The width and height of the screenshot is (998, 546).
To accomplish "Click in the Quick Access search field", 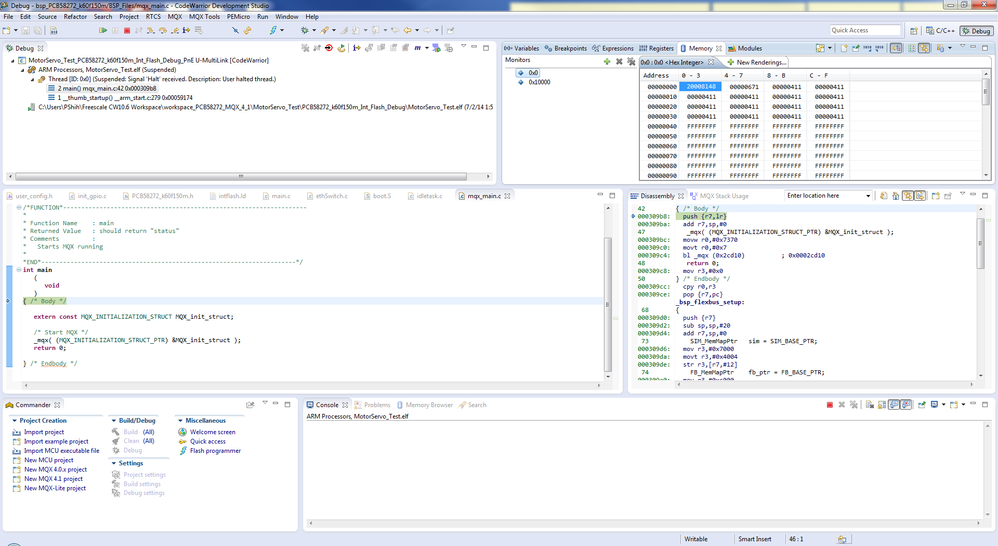I will point(864,31).
